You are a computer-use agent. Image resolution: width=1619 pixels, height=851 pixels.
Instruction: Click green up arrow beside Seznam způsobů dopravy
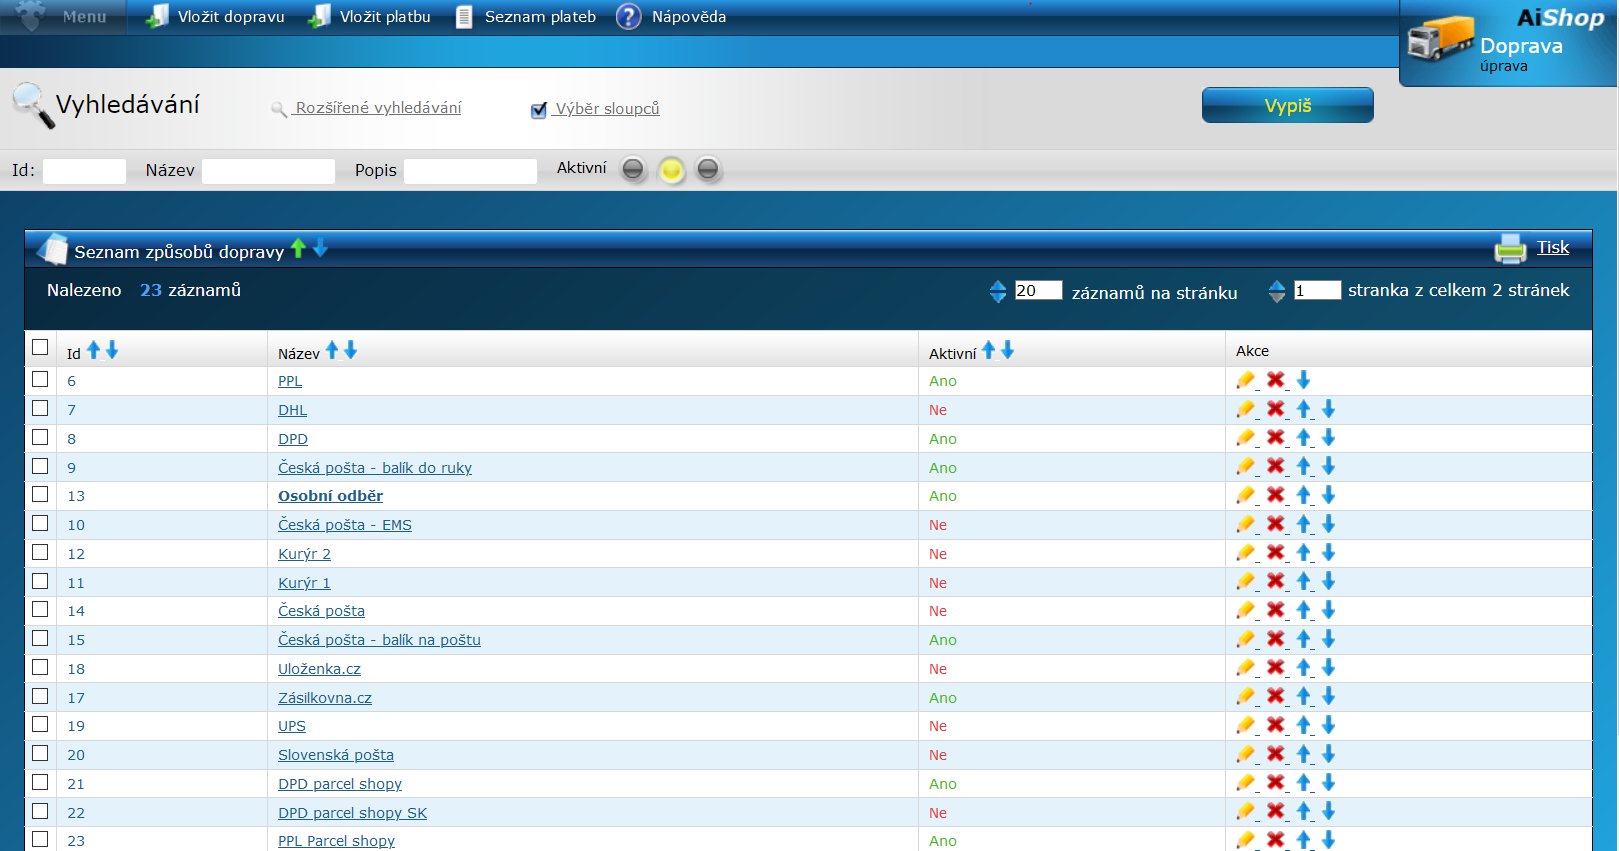tap(298, 248)
